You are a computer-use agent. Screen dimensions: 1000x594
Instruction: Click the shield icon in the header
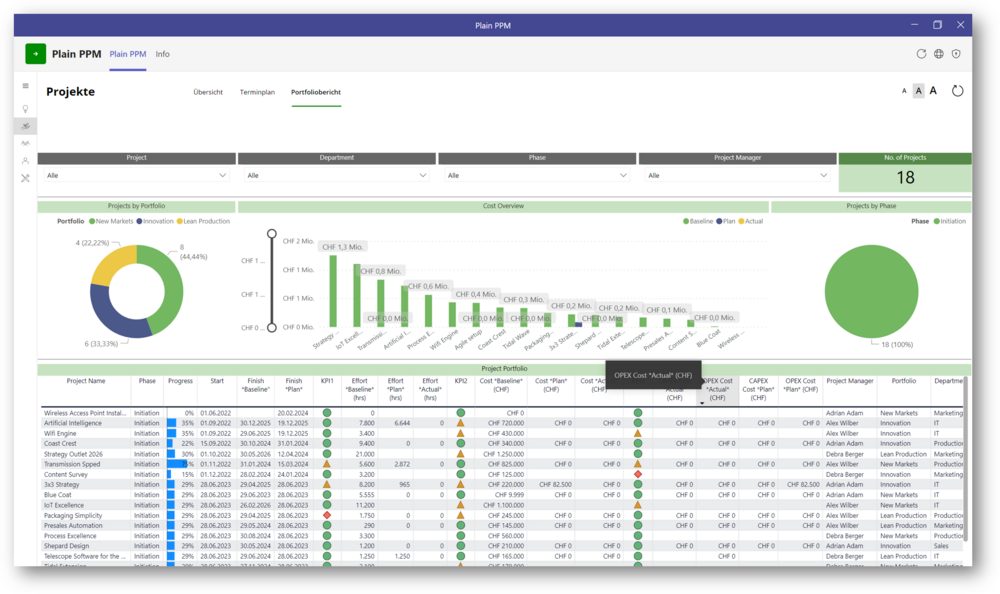point(956,54)
